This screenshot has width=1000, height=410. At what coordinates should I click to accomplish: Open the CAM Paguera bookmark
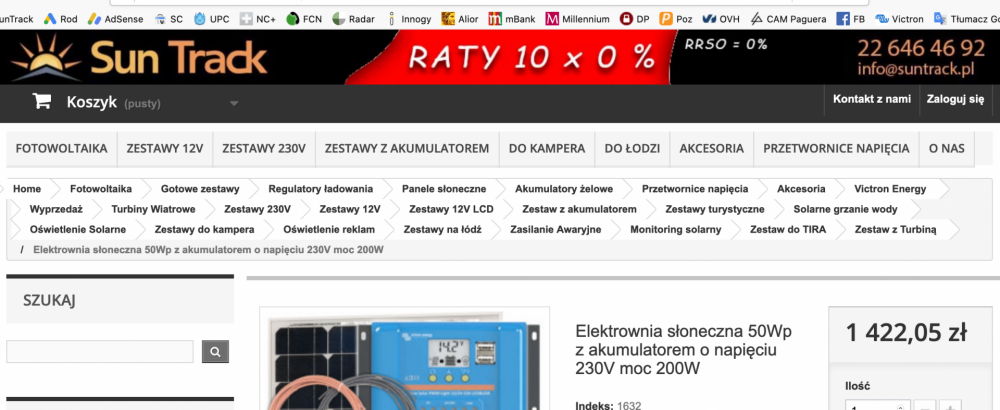(x=788, y=19)
